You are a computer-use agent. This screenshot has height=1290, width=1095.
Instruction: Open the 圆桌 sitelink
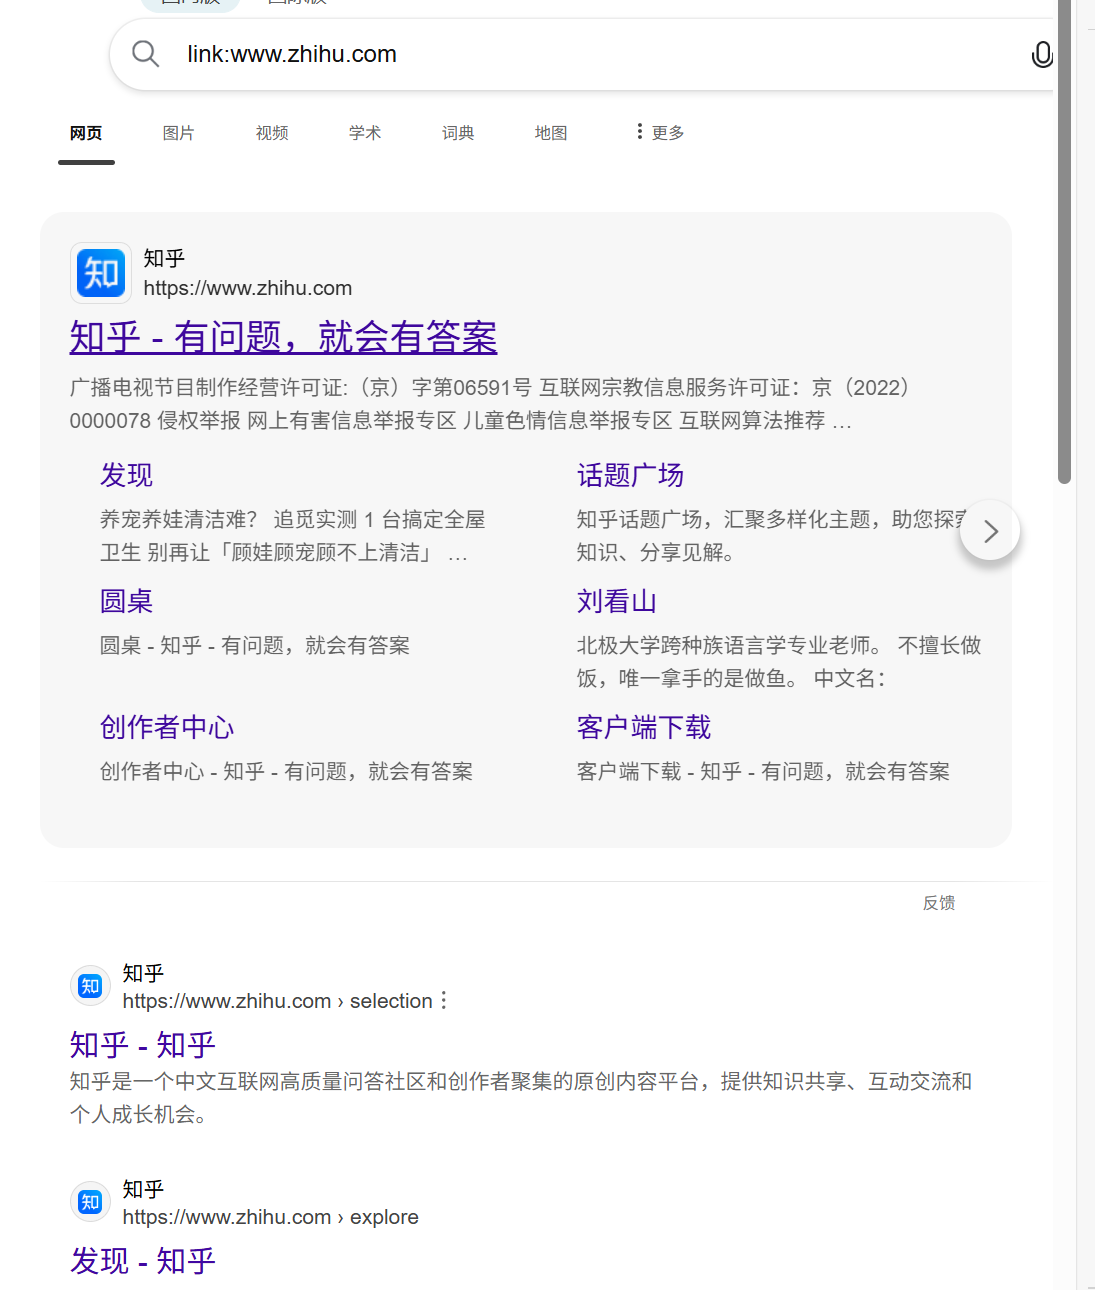click(126, 601)
